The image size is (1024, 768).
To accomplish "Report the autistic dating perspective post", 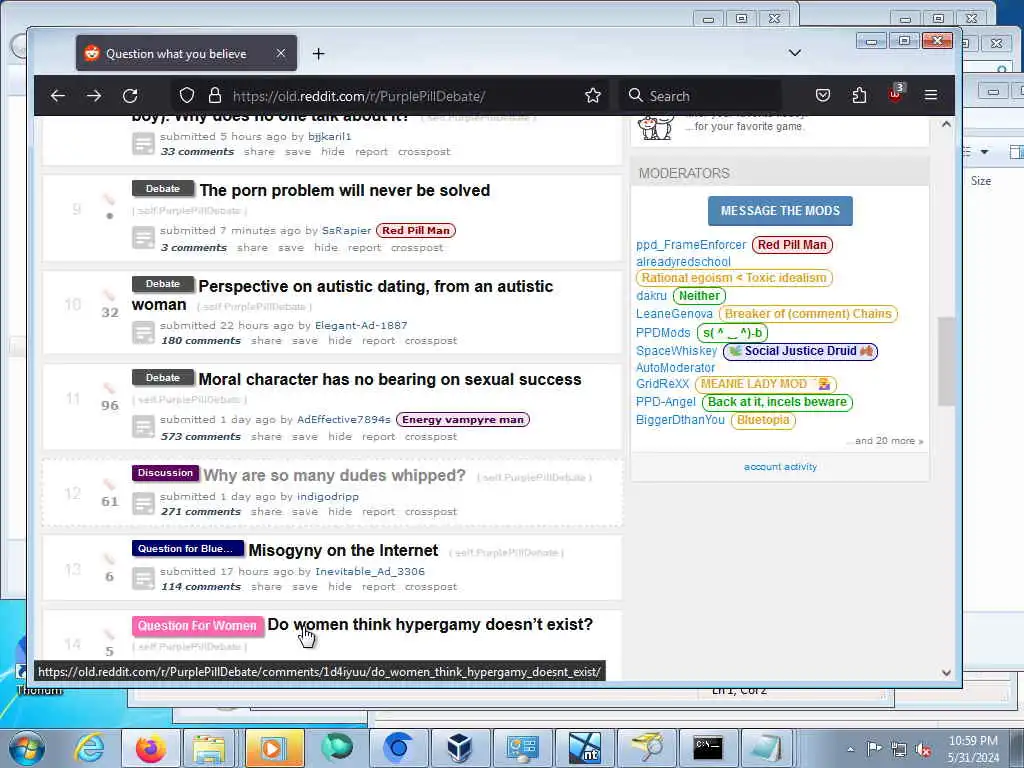I will click(x=379, y=340).
